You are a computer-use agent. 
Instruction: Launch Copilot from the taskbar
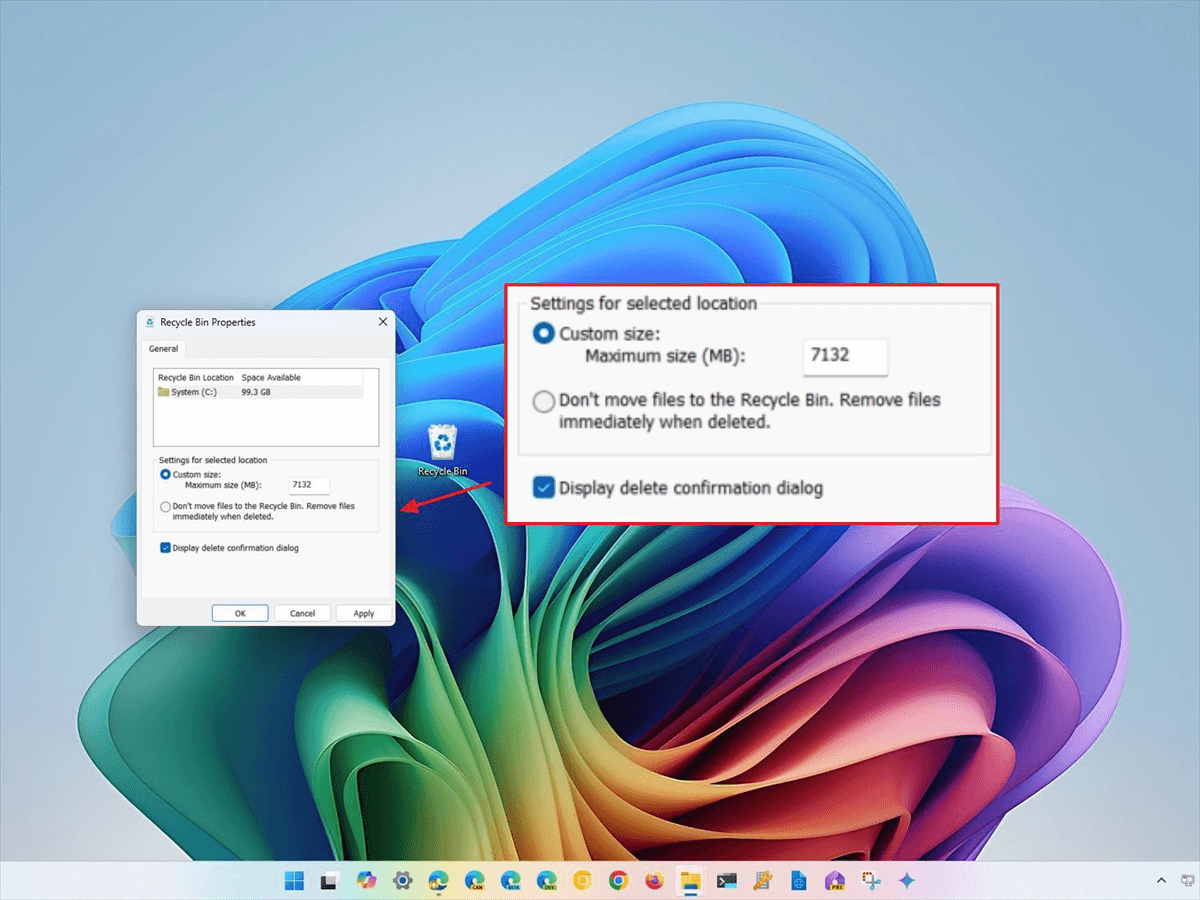366,880
